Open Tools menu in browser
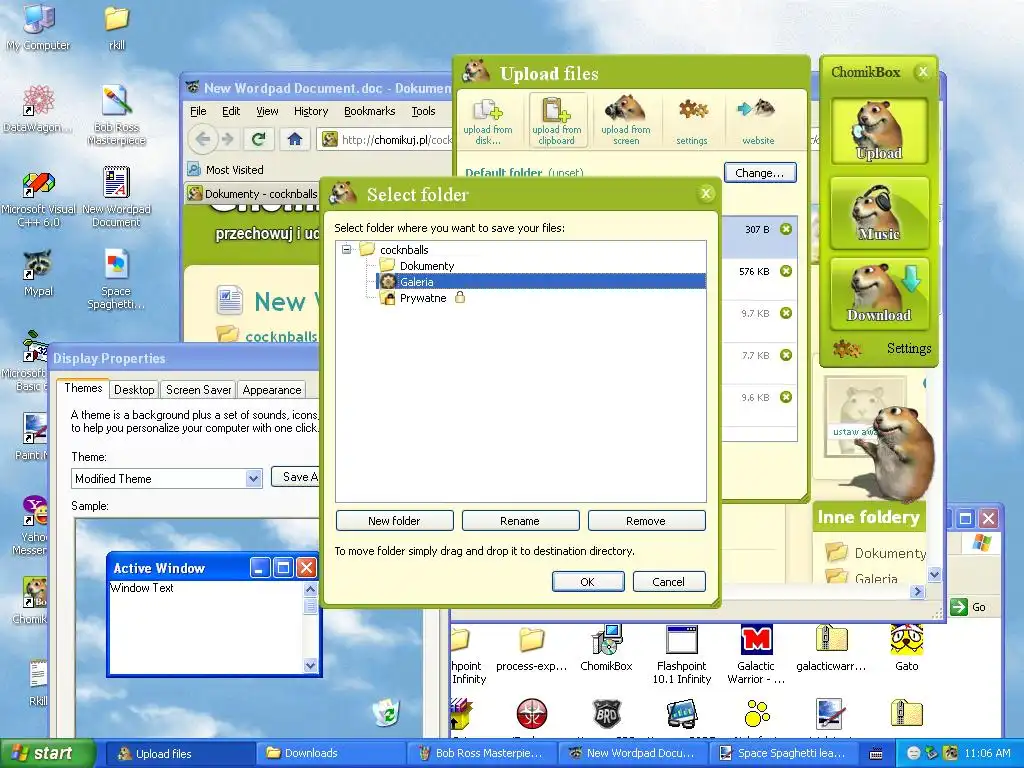The image size is (1024, 768). click(423, 111)
